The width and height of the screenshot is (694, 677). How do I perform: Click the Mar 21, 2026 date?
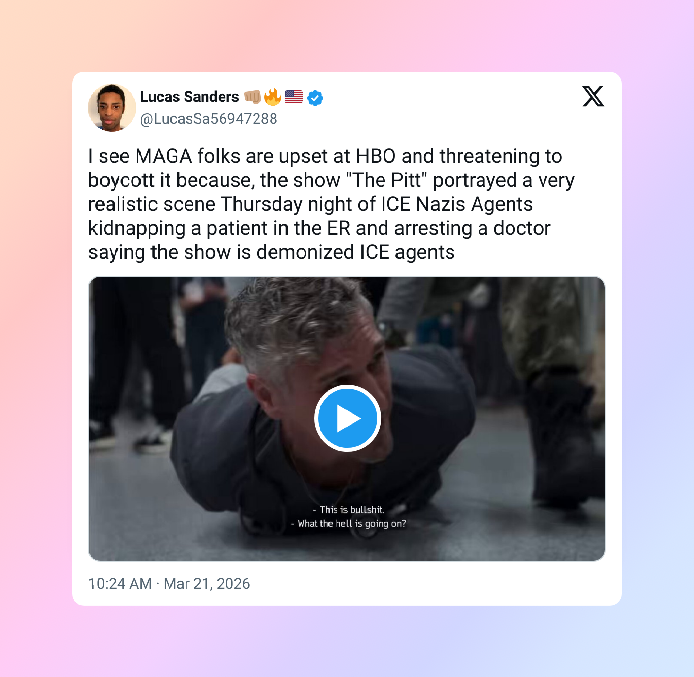207,584
